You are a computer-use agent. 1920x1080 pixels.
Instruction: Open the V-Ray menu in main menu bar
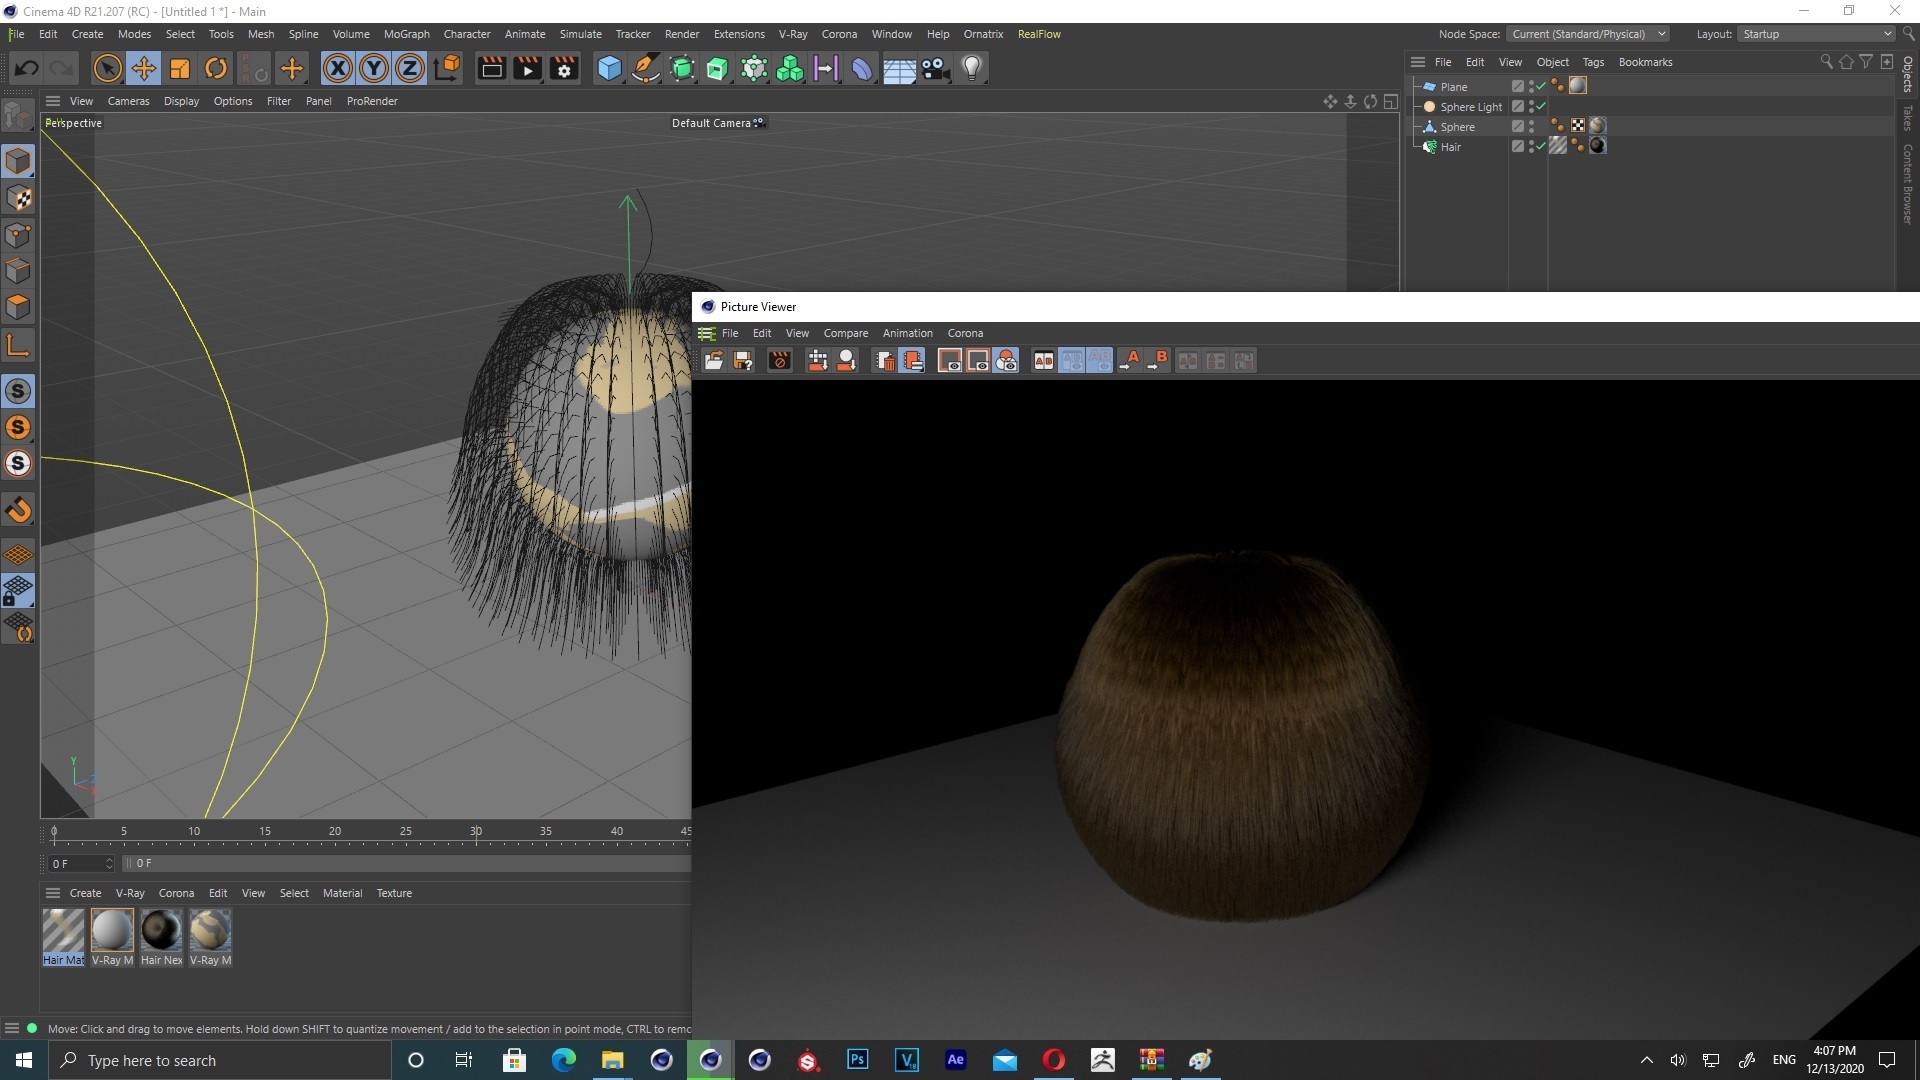point(793,34)
